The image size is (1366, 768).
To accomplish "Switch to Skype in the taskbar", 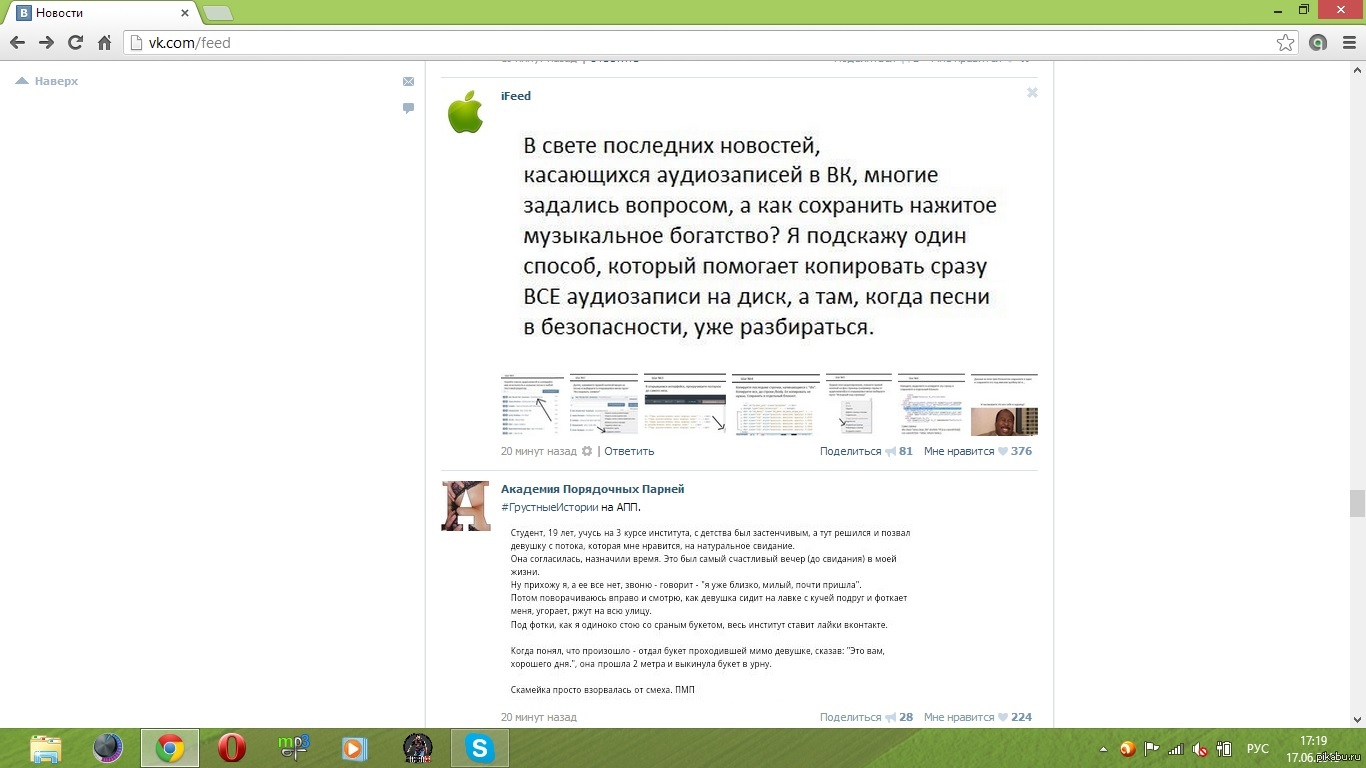I will (x=480, y=748).
